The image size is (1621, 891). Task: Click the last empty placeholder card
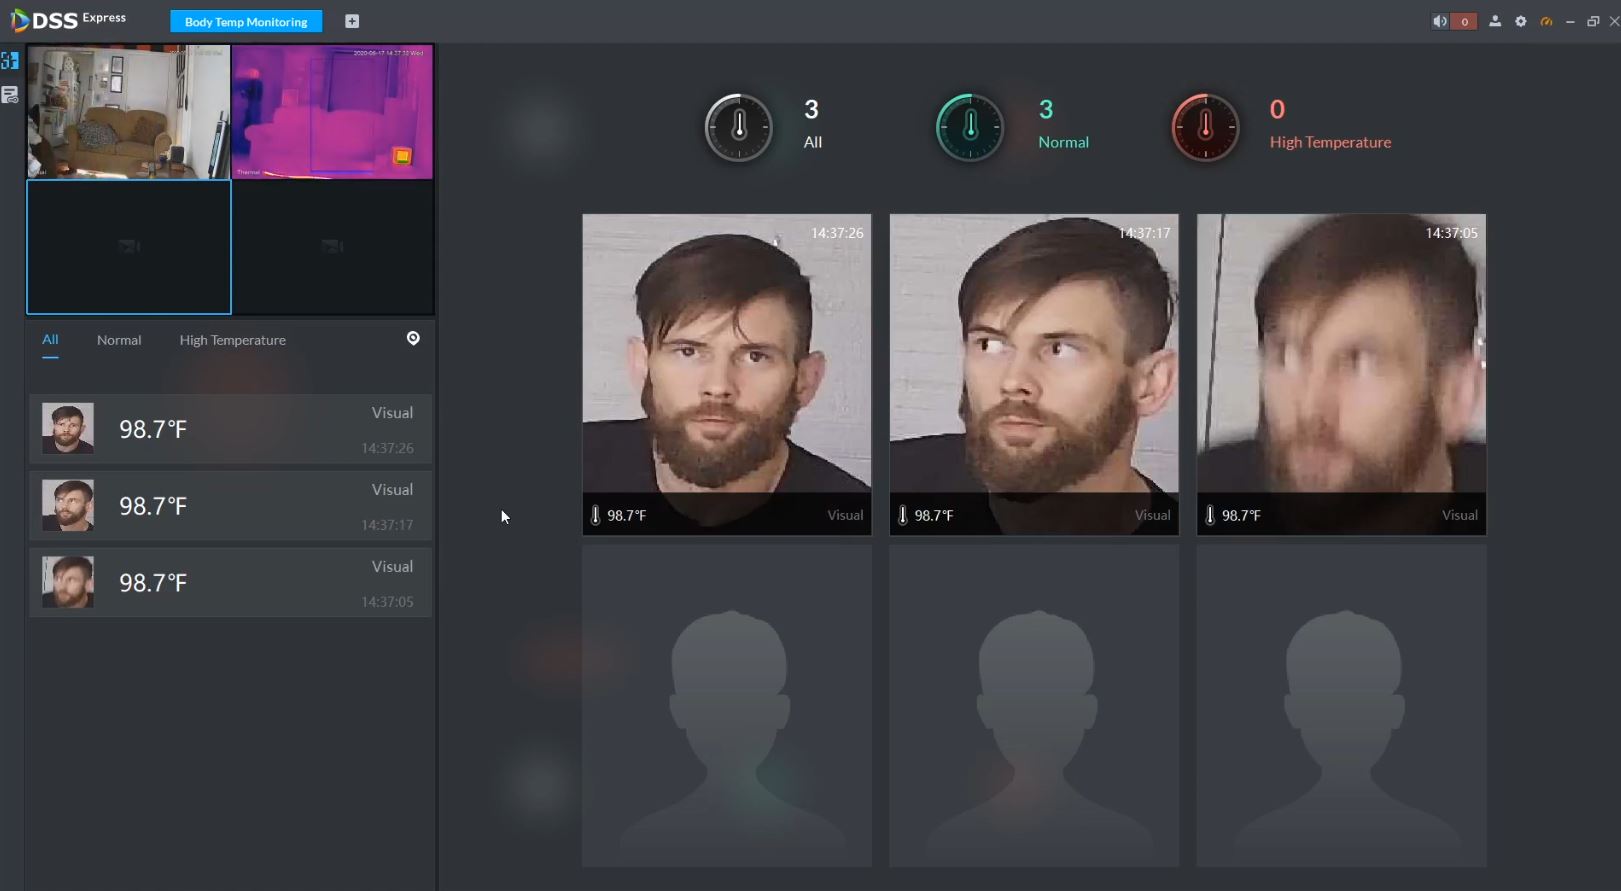click(1341, 706)
